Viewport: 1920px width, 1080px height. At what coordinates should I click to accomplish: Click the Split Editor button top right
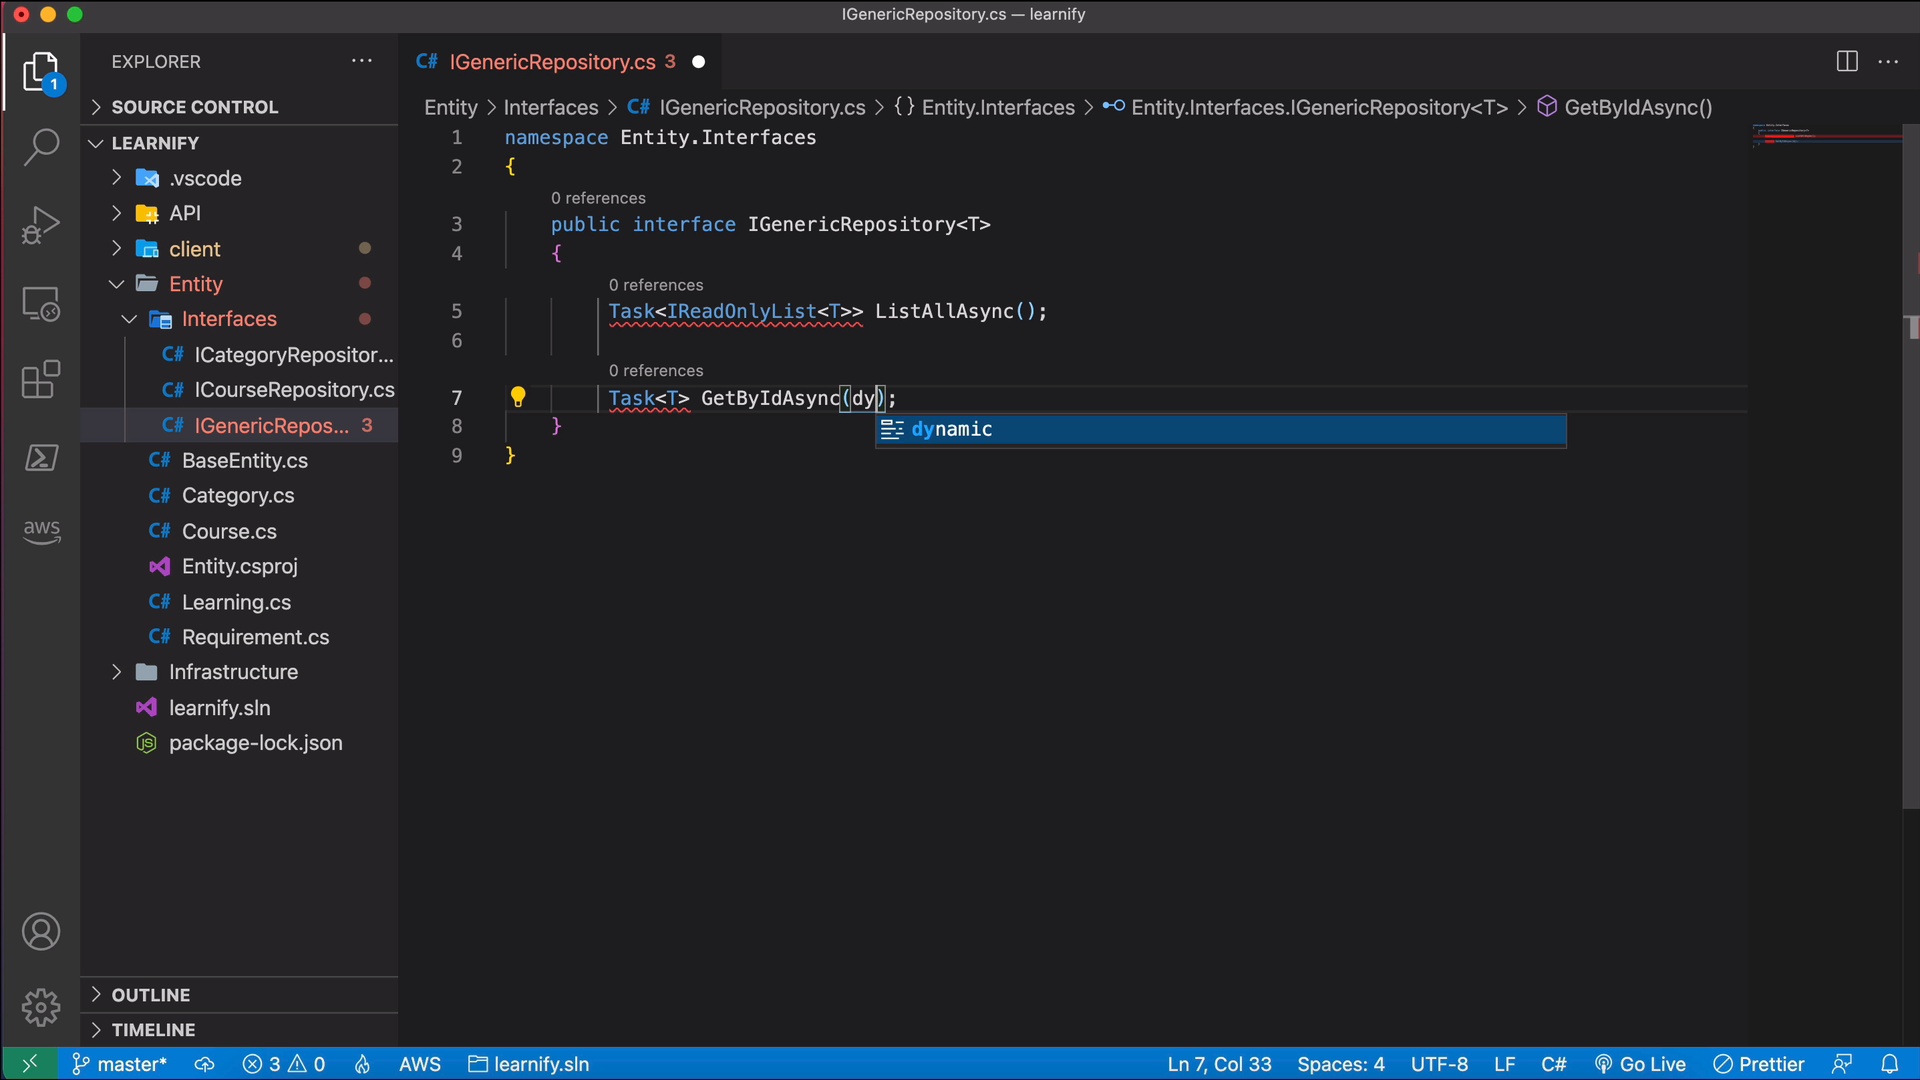[x=1846, y=62]
